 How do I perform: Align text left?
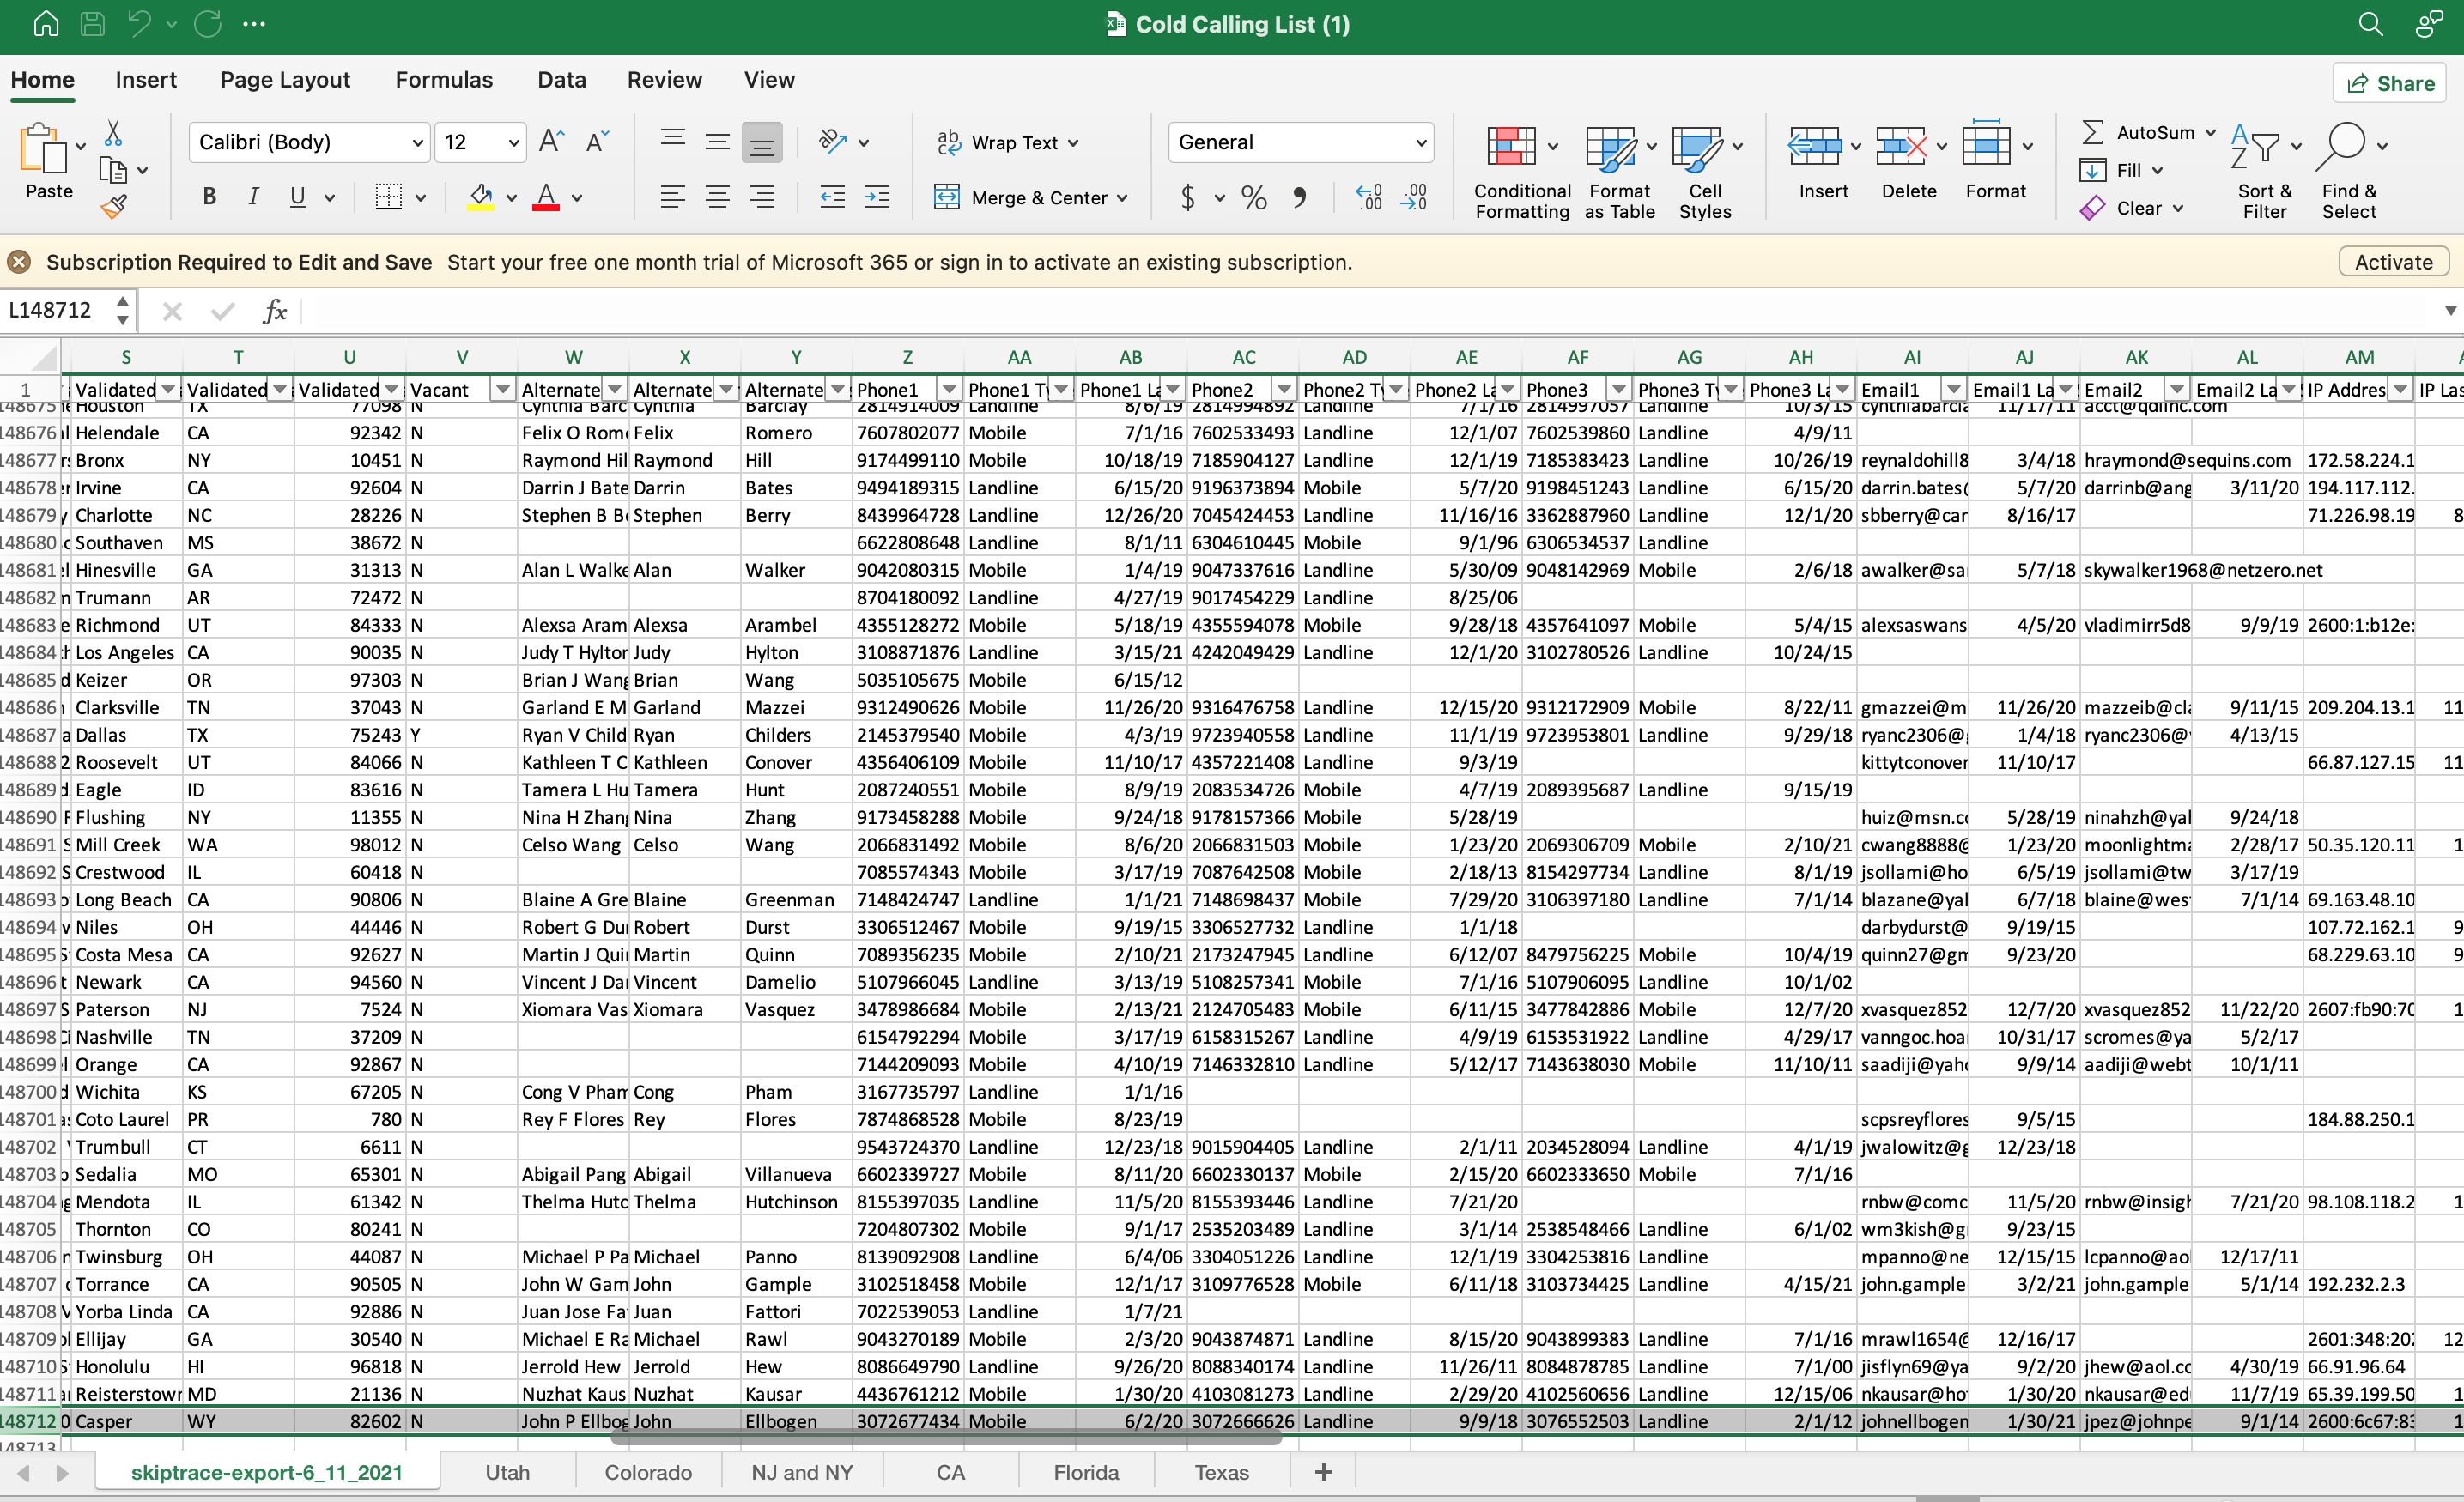click(x=673, y=197)
